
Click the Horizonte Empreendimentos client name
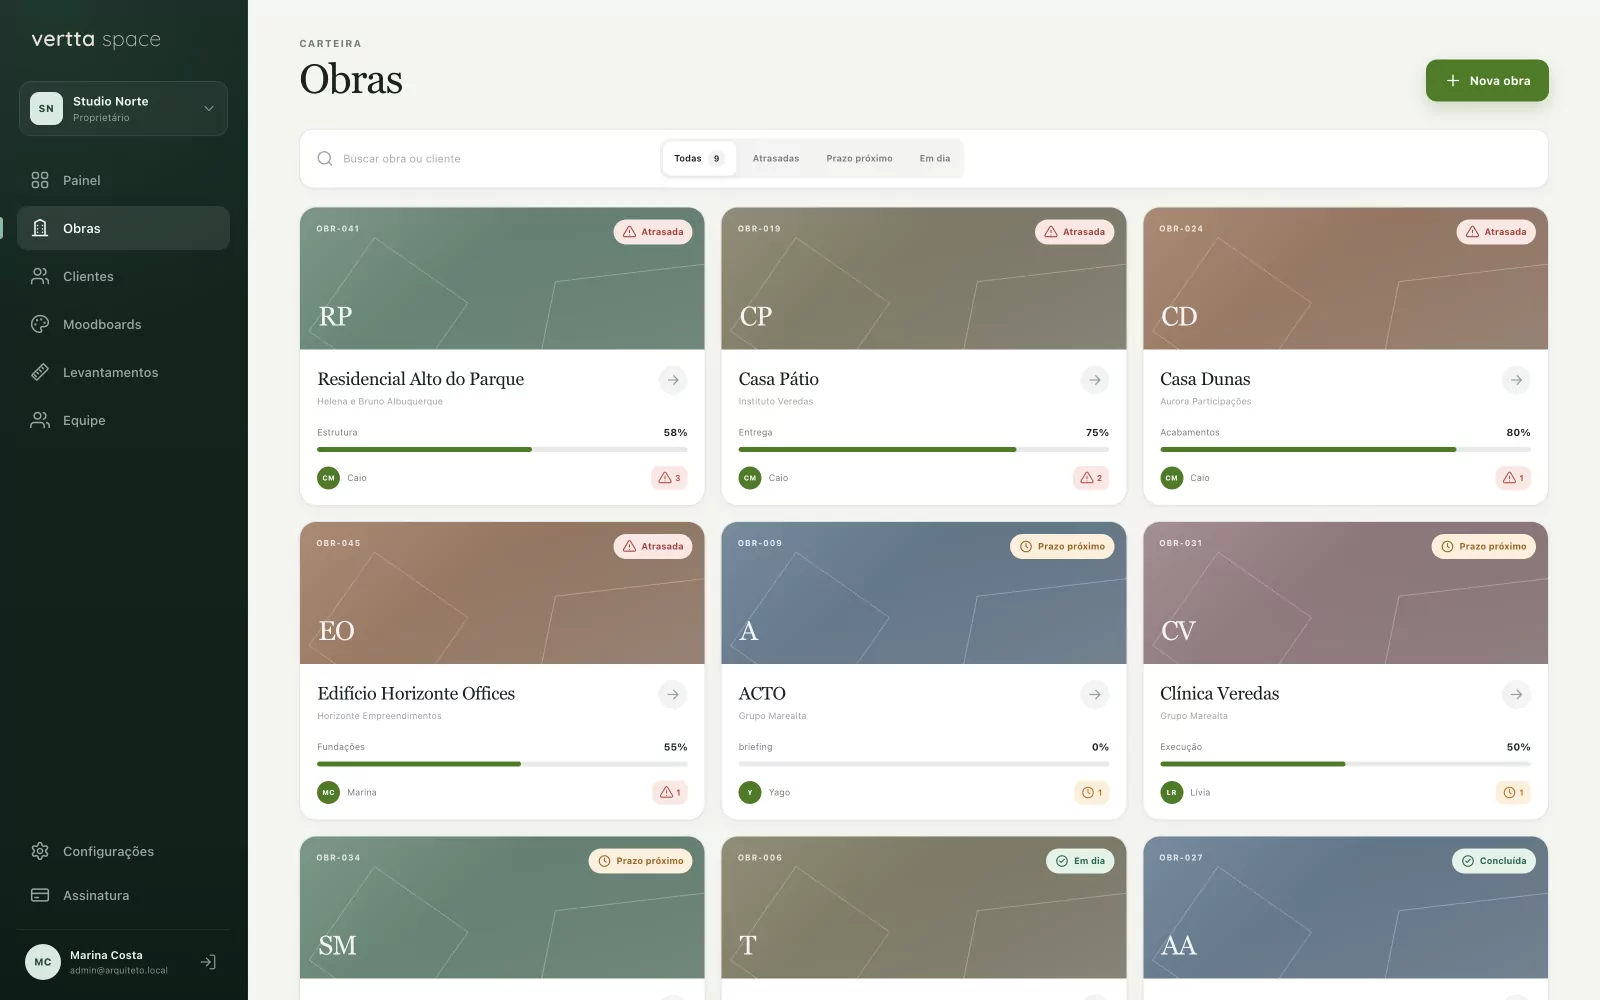click(379, 716)
